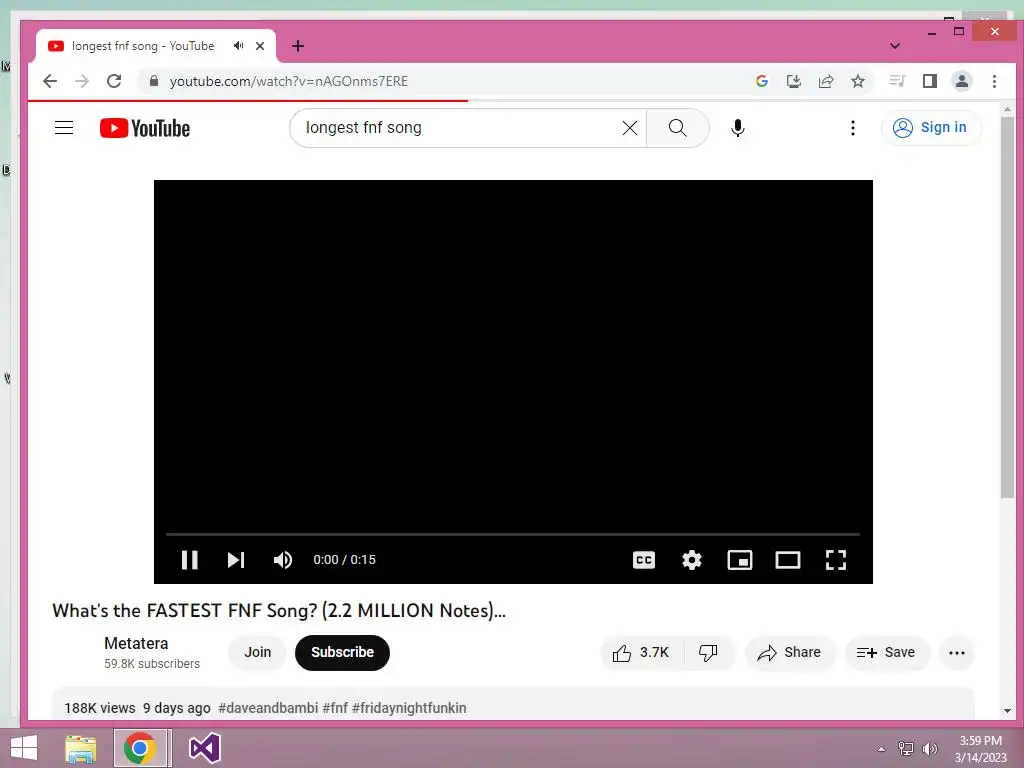Switch to theater mode
The height and width of the screenshot is (768, 1024).
click(x=788, y=560)
